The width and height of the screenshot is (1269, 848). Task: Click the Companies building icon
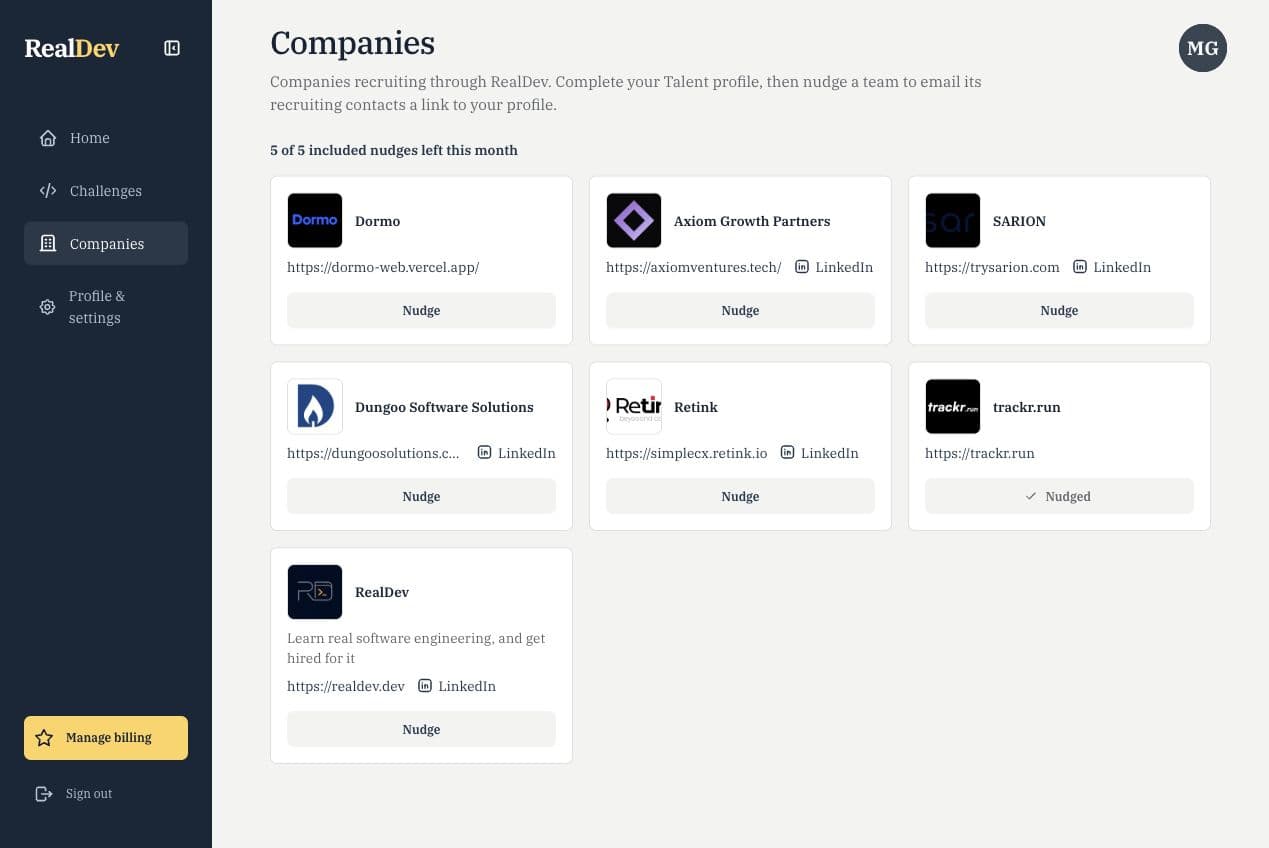pyautogui.click(x=48, y=244)
